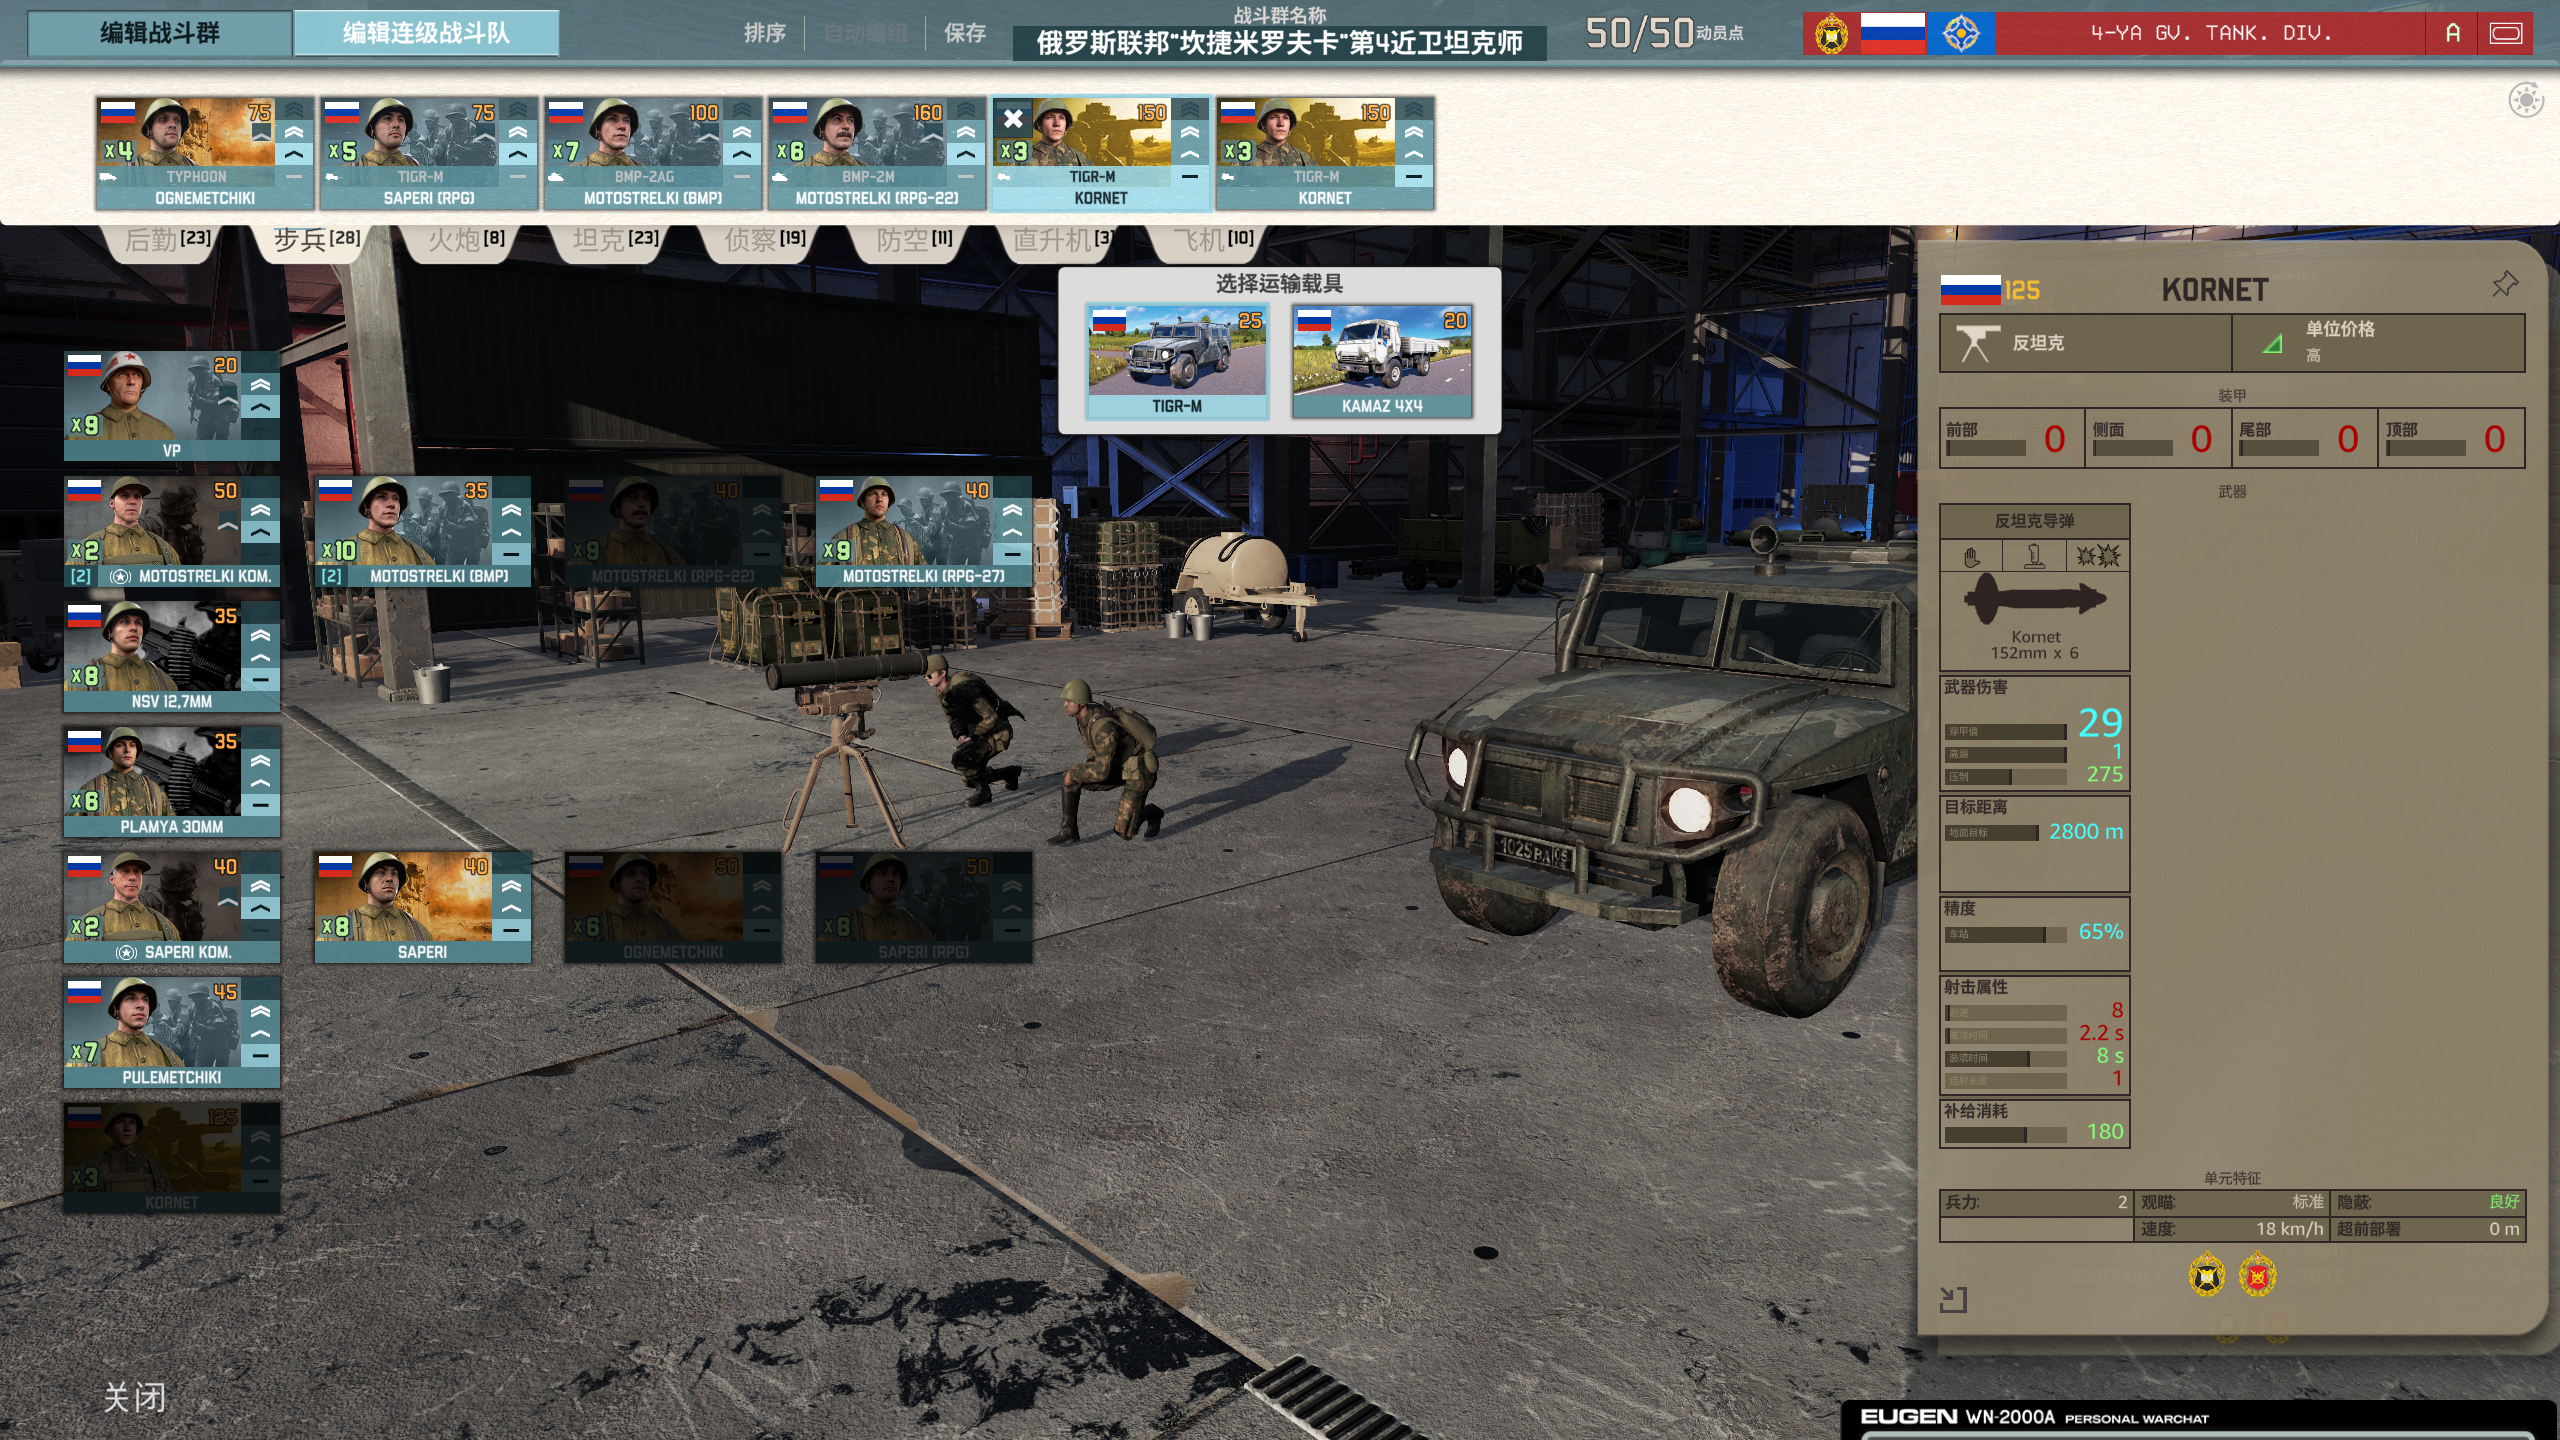The image size is (2560, 1440).
Task: Select the MOTOSTRELKI (RPG-27) unit card
Action: click(924, 531)
